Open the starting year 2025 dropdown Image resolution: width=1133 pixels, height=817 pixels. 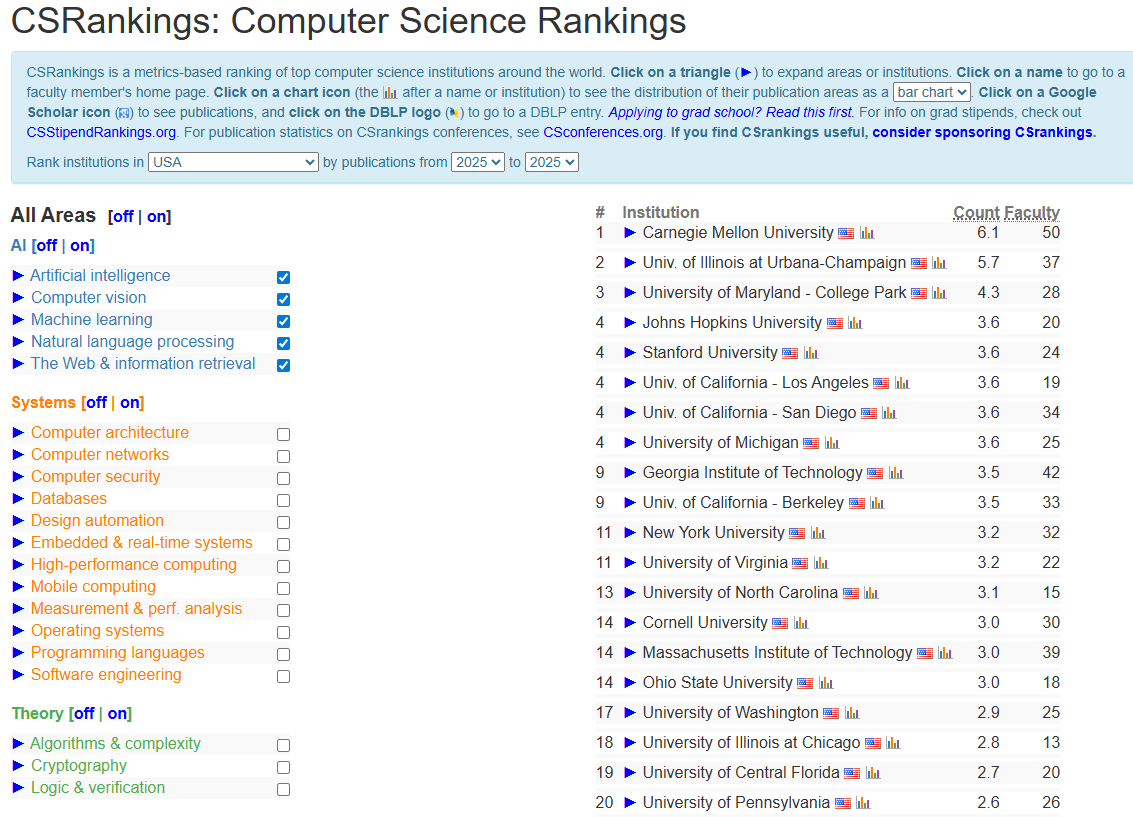(x=477, y=162)
